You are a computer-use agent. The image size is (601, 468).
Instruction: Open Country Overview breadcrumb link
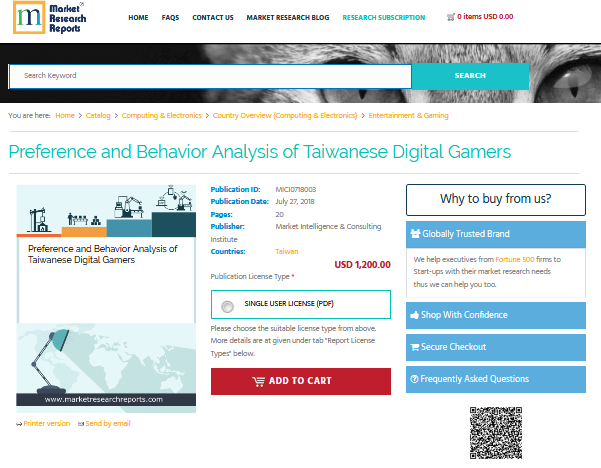click(x=285, y=115)
